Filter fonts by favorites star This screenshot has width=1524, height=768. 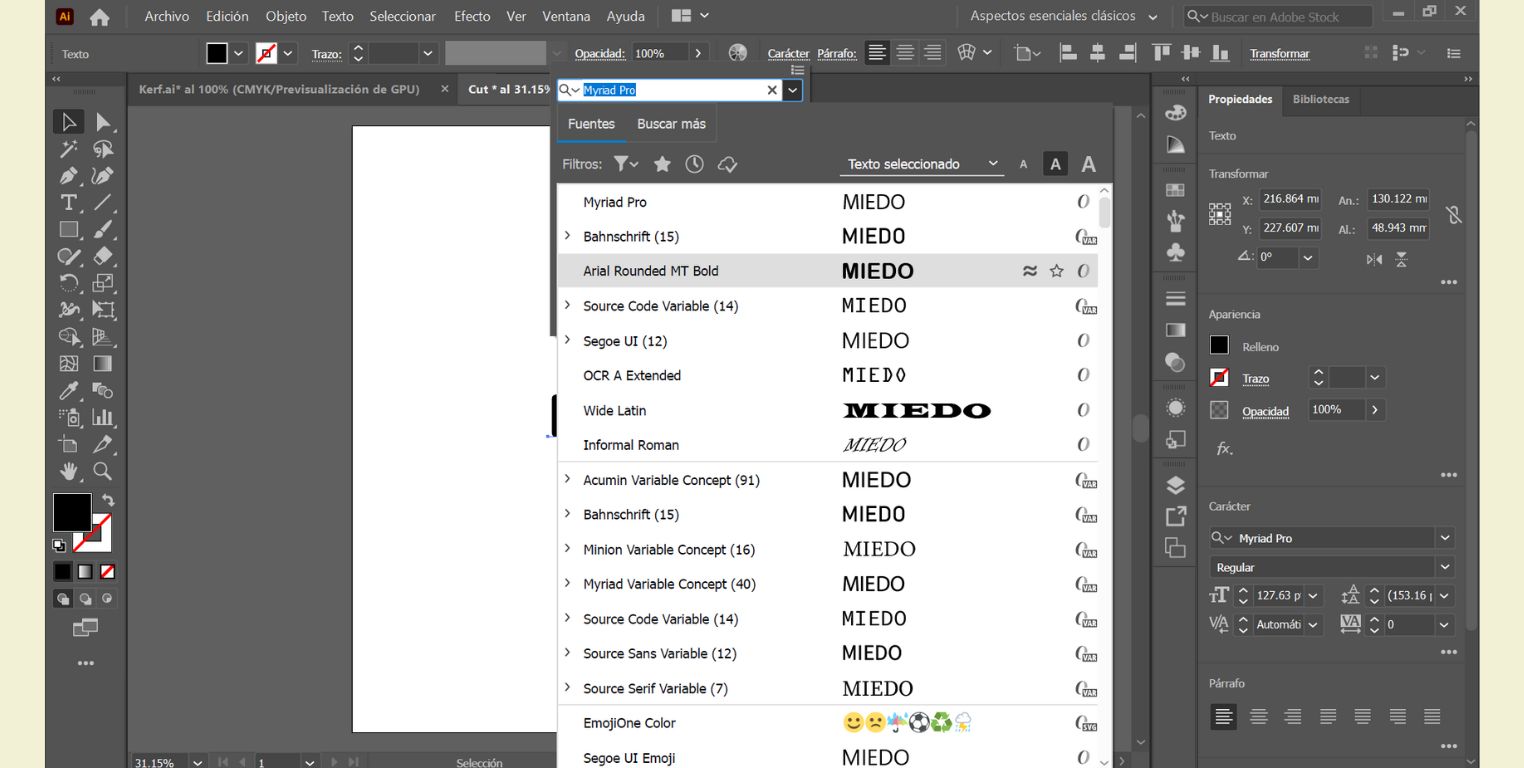(662, 164)
